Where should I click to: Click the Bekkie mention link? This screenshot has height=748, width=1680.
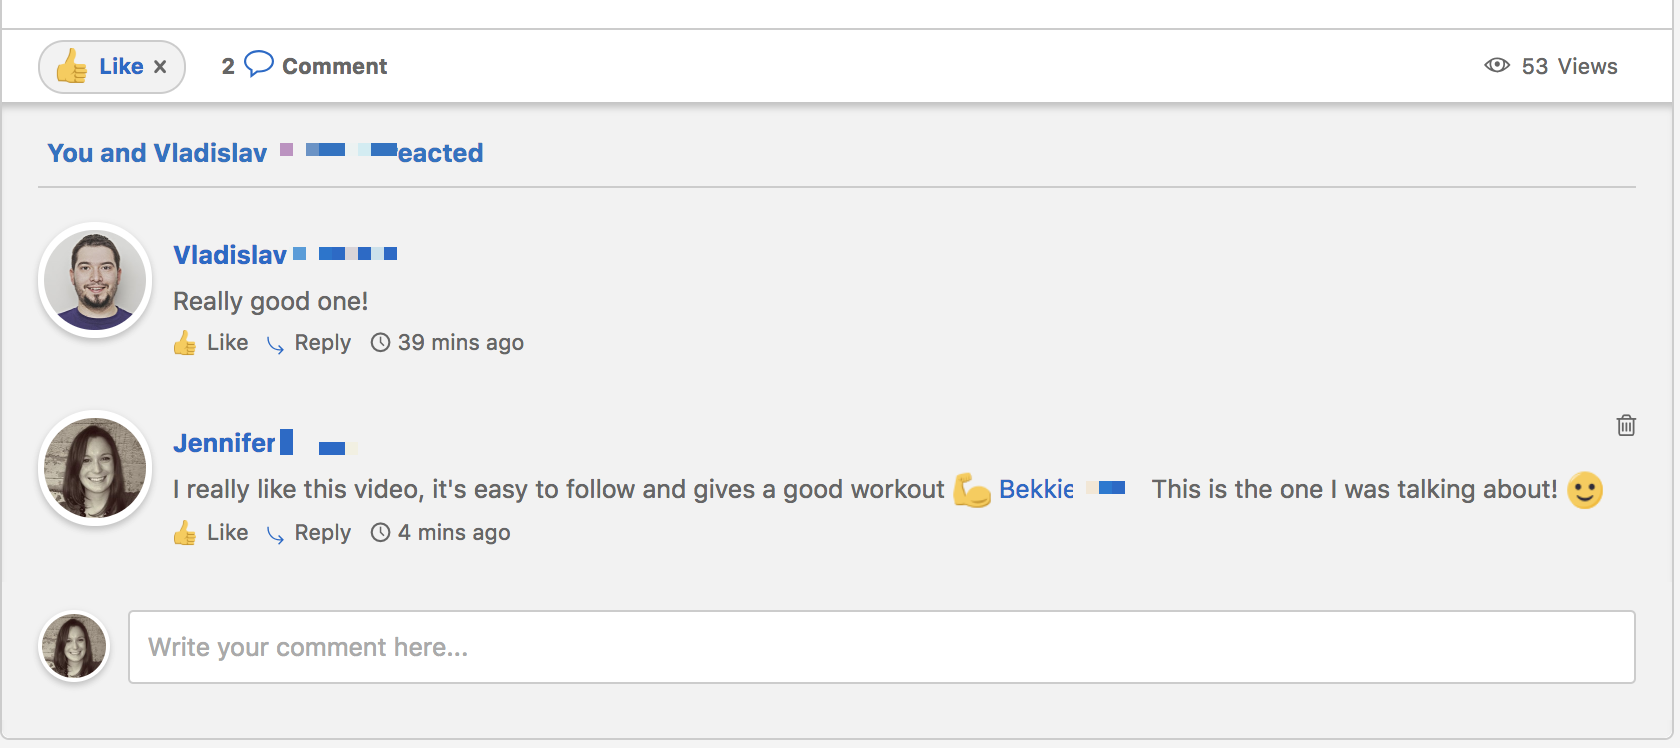(x=1036, y=489)
